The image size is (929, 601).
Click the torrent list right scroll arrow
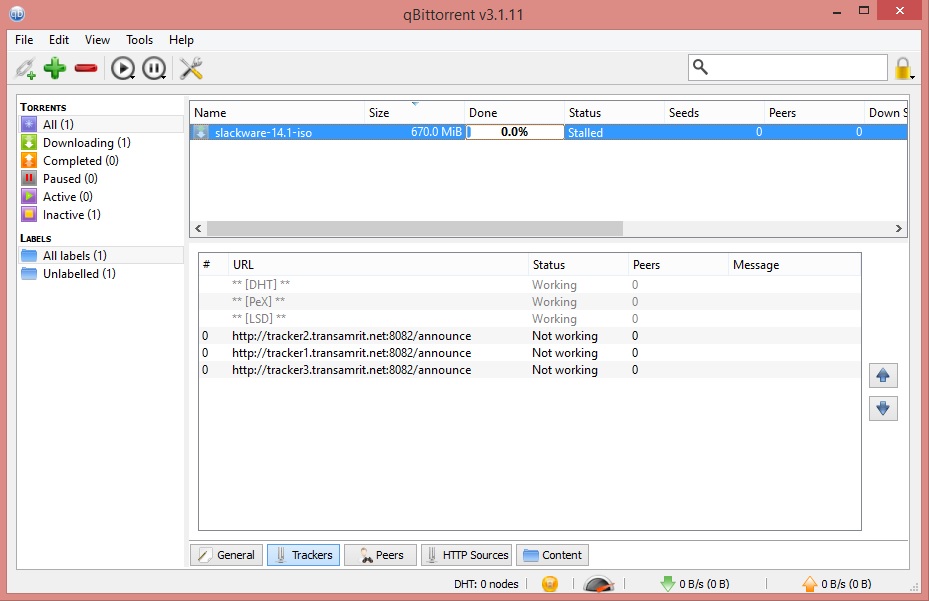tap(899, 228)
